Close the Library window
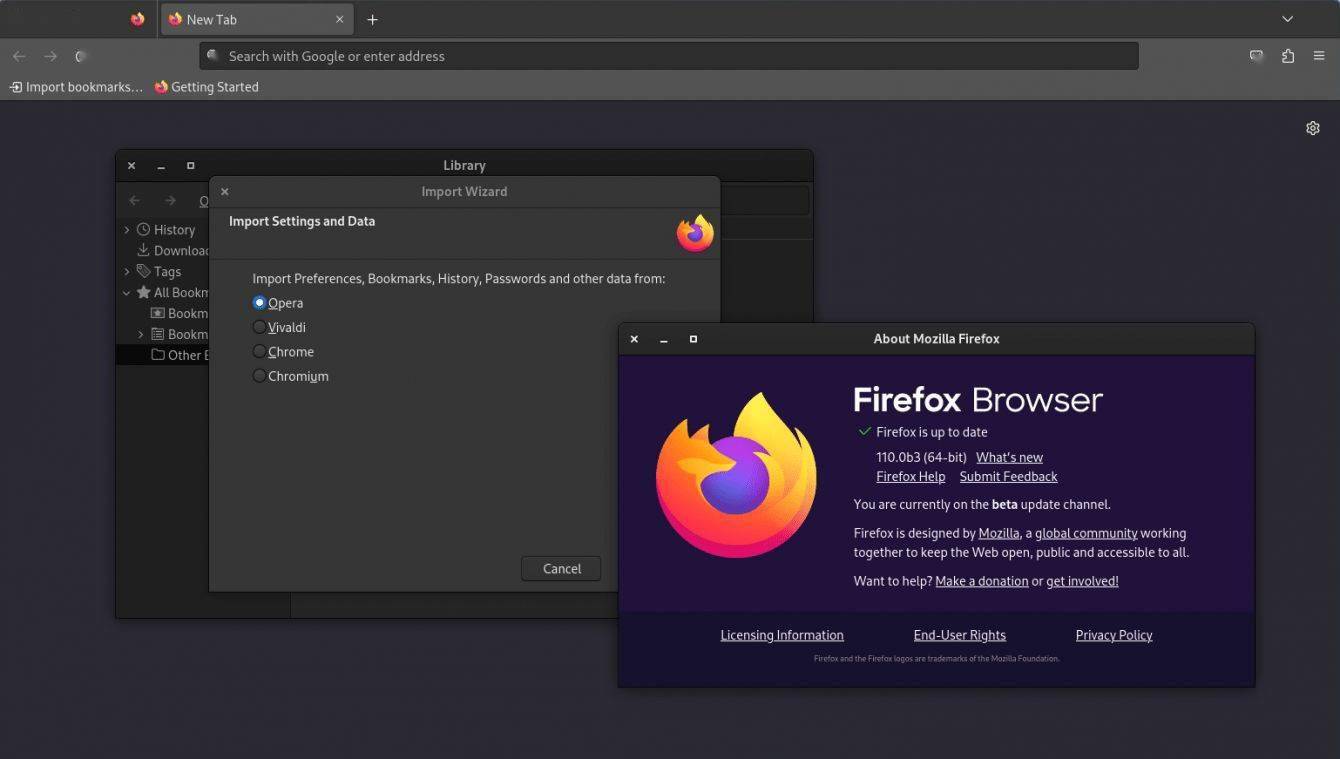Image resolution: width=1340 pixels, height=759 pixels. click(x=131, y=165)
